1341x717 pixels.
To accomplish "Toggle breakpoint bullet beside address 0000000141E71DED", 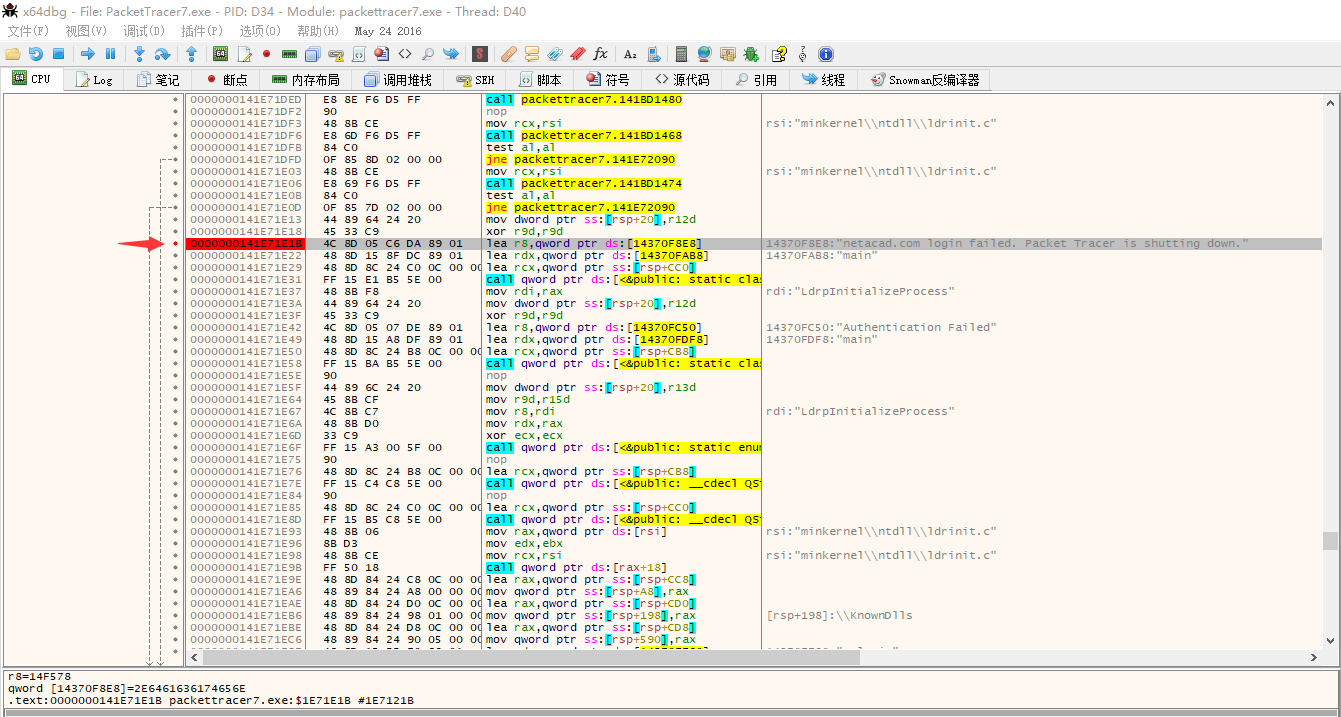I will (176, 100).
